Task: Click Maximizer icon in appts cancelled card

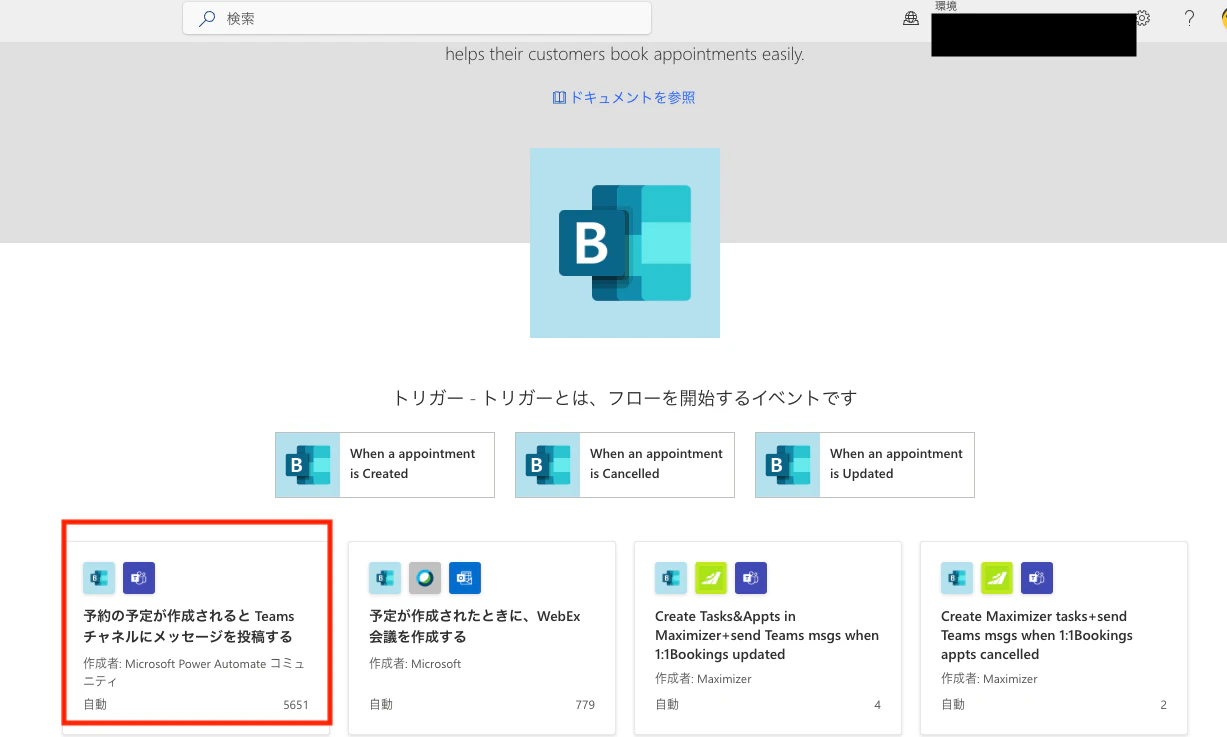Action: pos(997,578)
